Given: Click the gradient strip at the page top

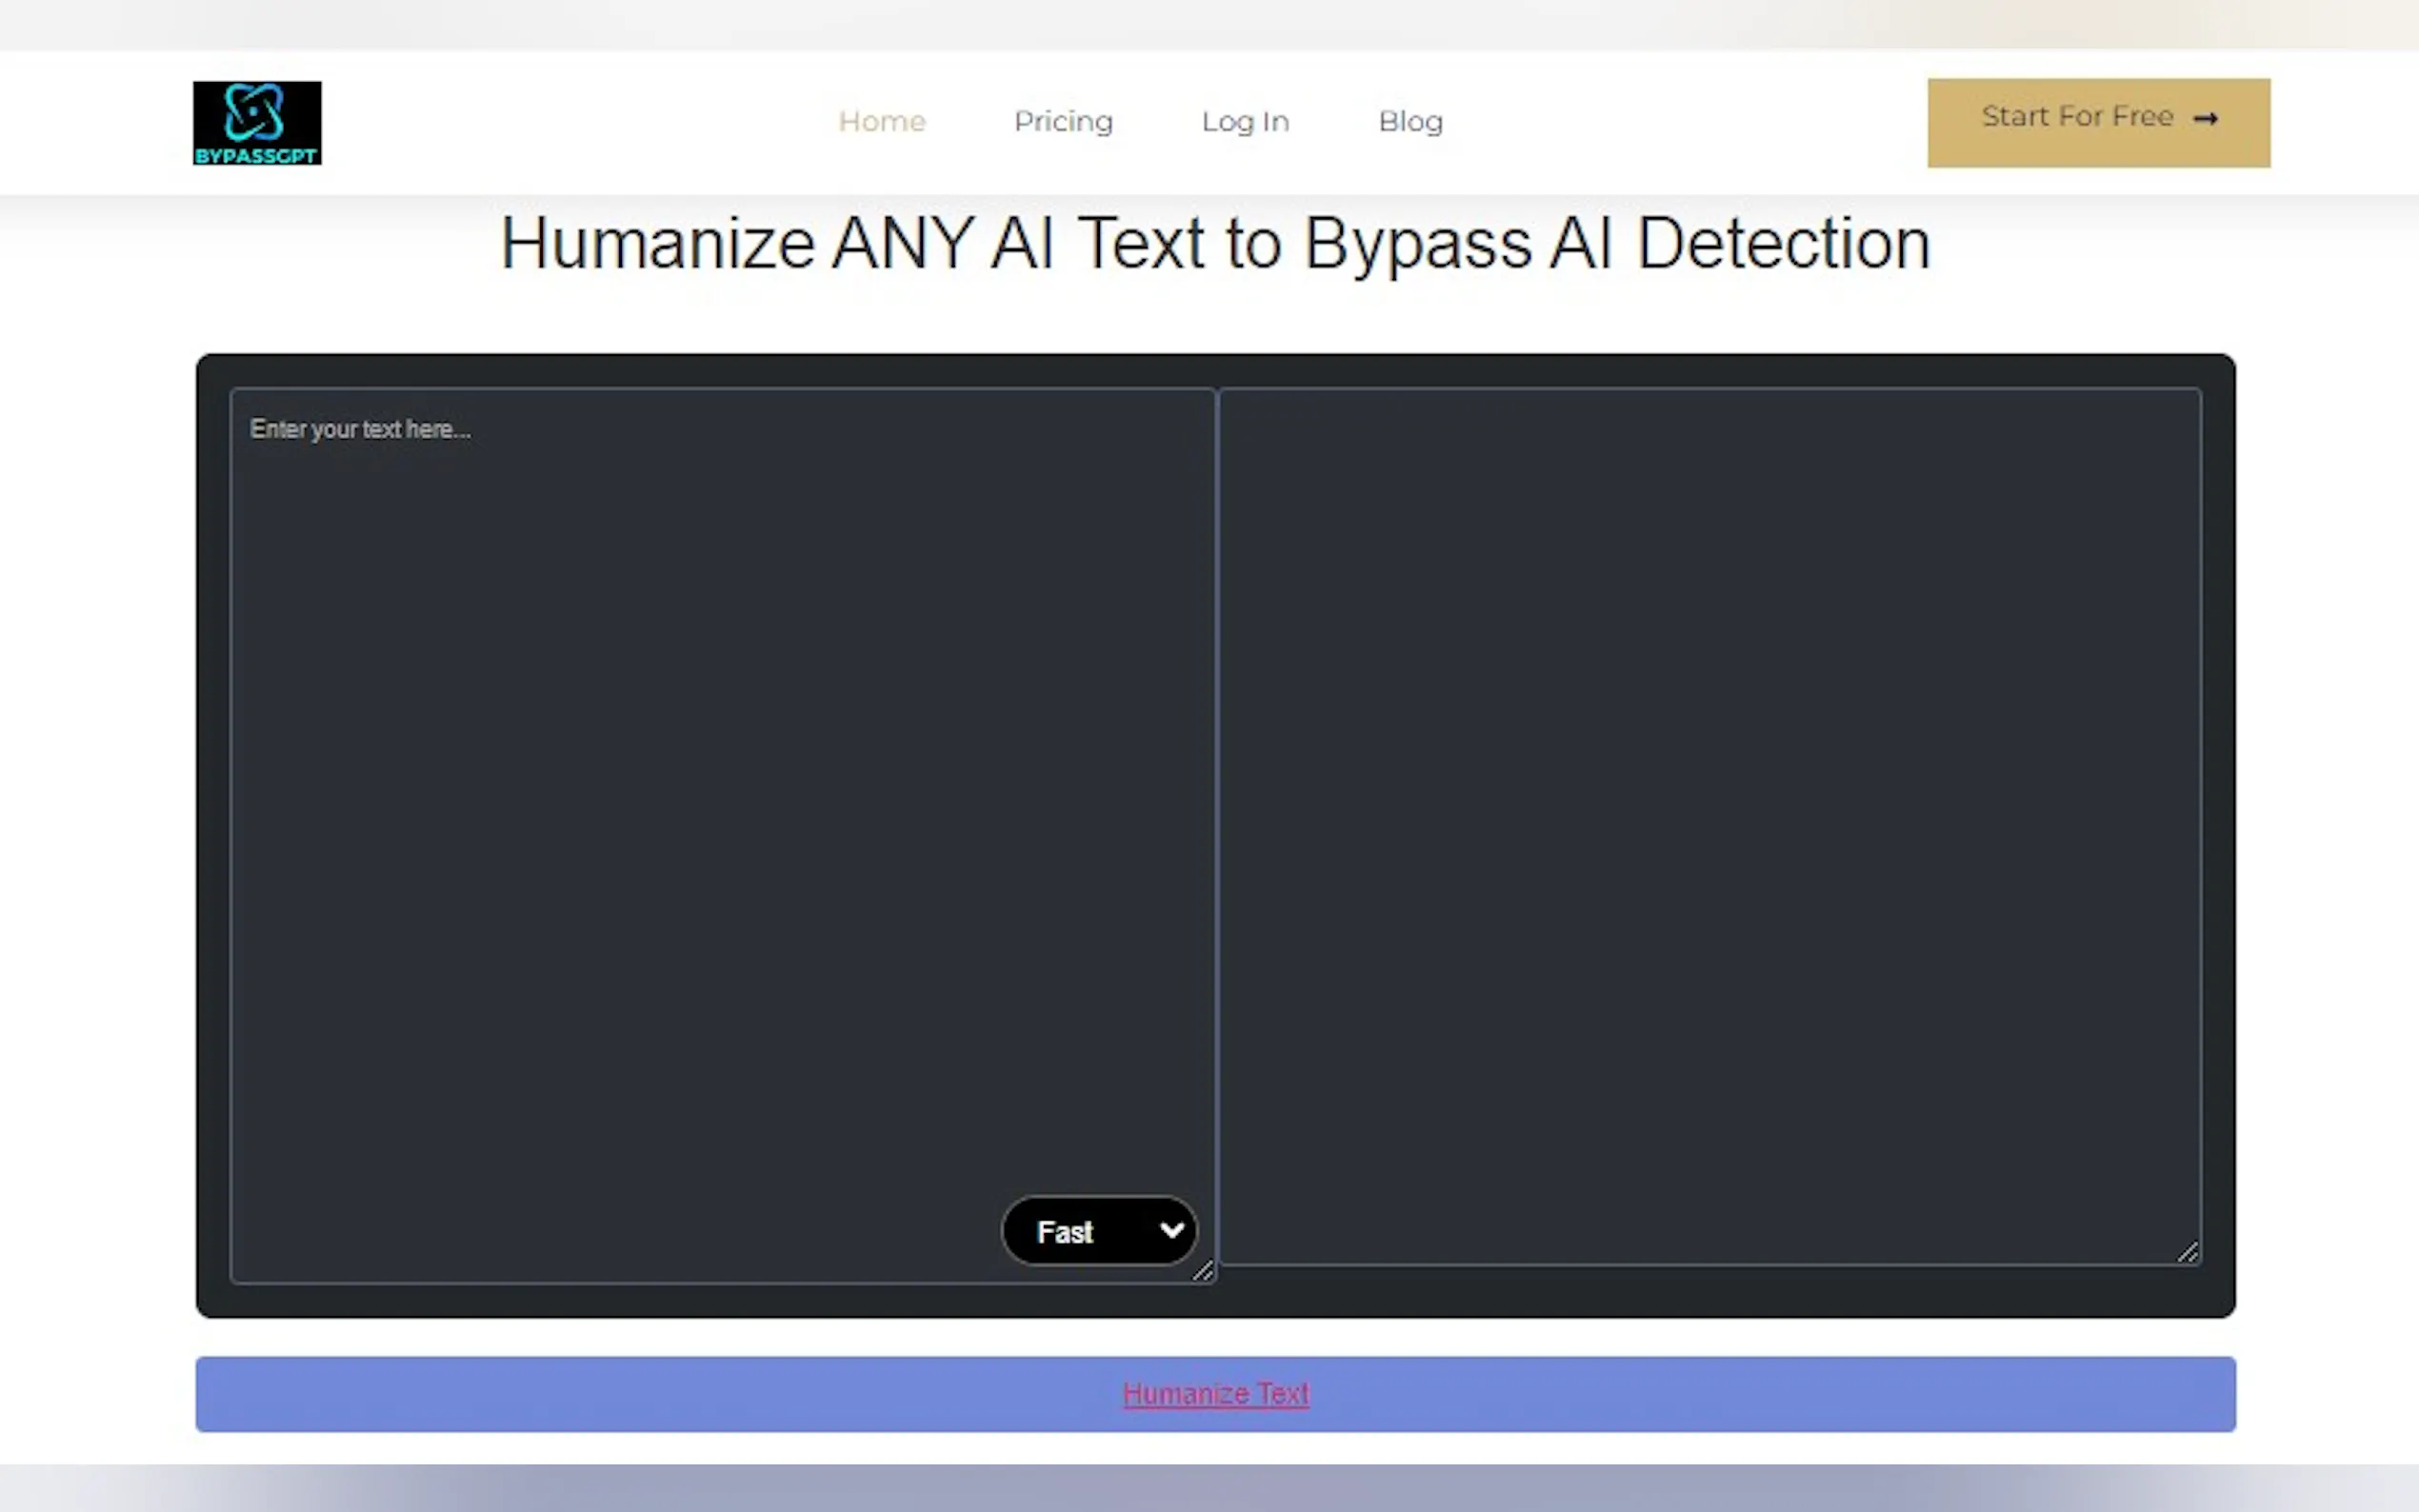Looking at the screenshot, I should pos(1209,24).
